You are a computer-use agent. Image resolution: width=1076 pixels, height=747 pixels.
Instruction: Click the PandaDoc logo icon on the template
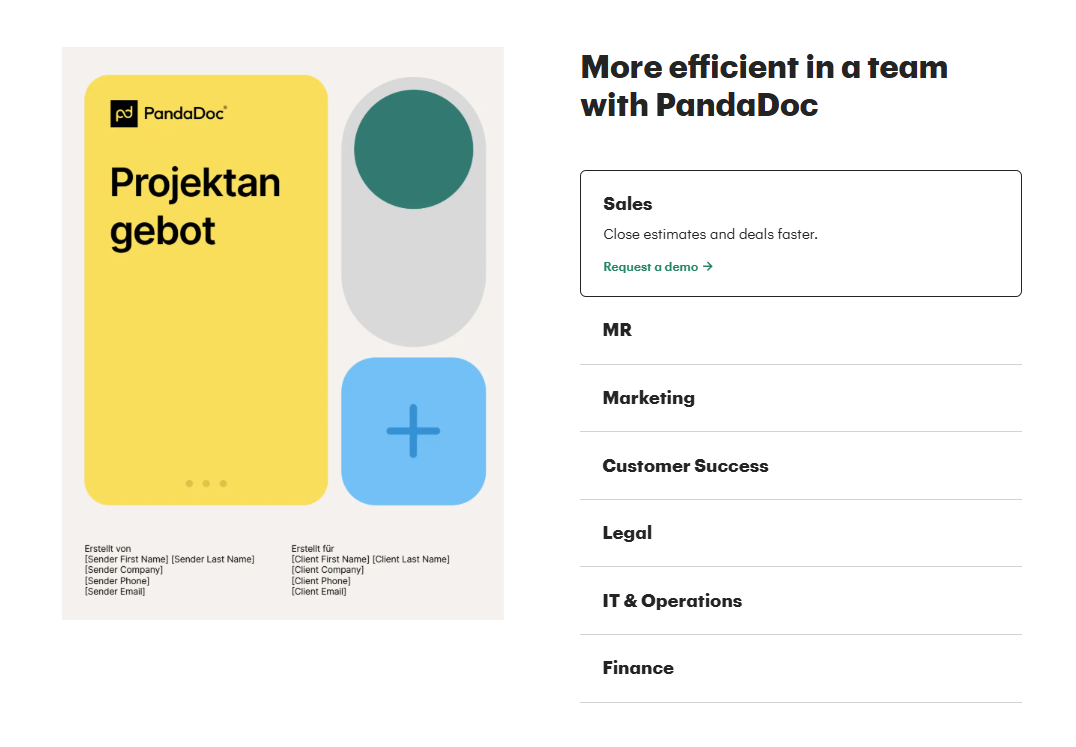tap(124, 114)
